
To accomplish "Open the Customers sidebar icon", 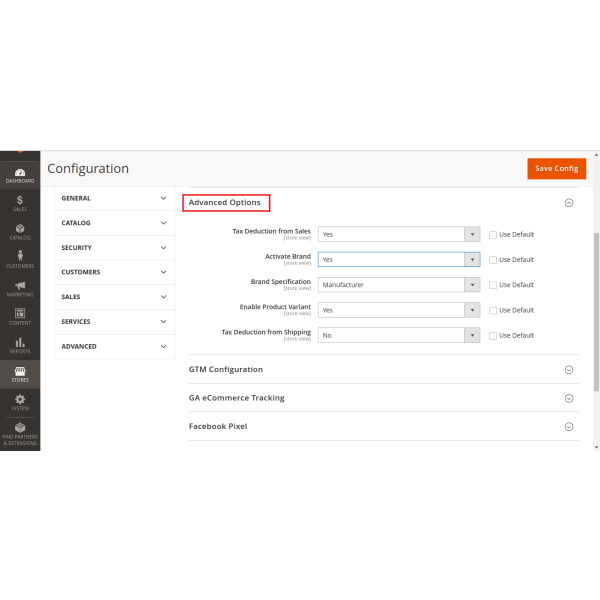I will click(x=20, y=259).
